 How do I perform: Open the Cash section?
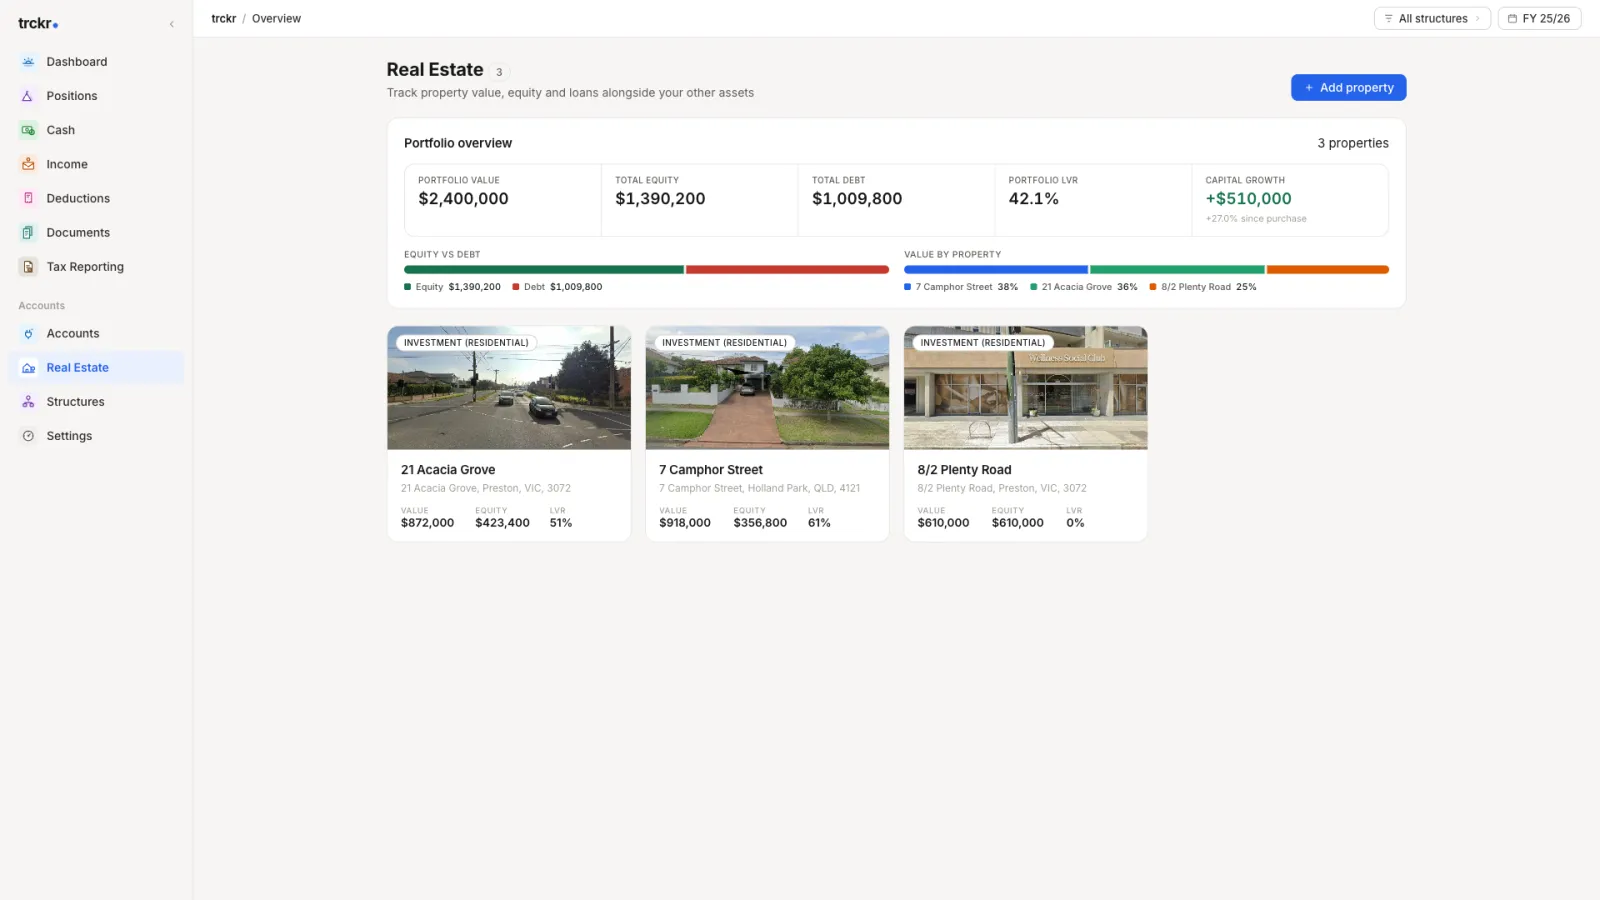click(x=96, y=130)
